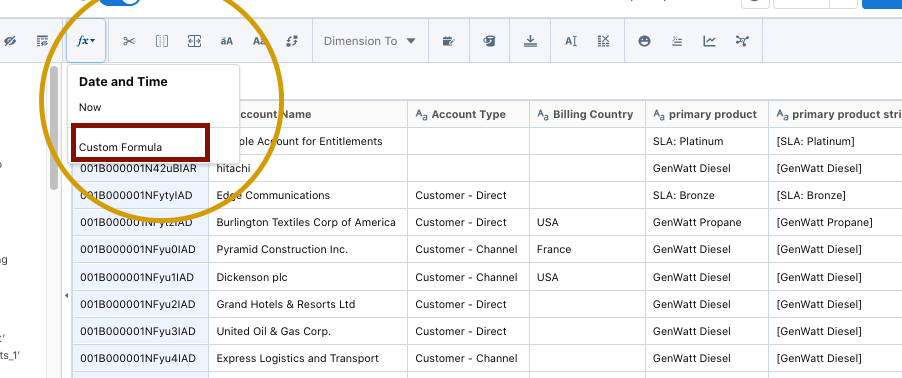
Task: Click the line chart predict icon
Action: point(709,41)
